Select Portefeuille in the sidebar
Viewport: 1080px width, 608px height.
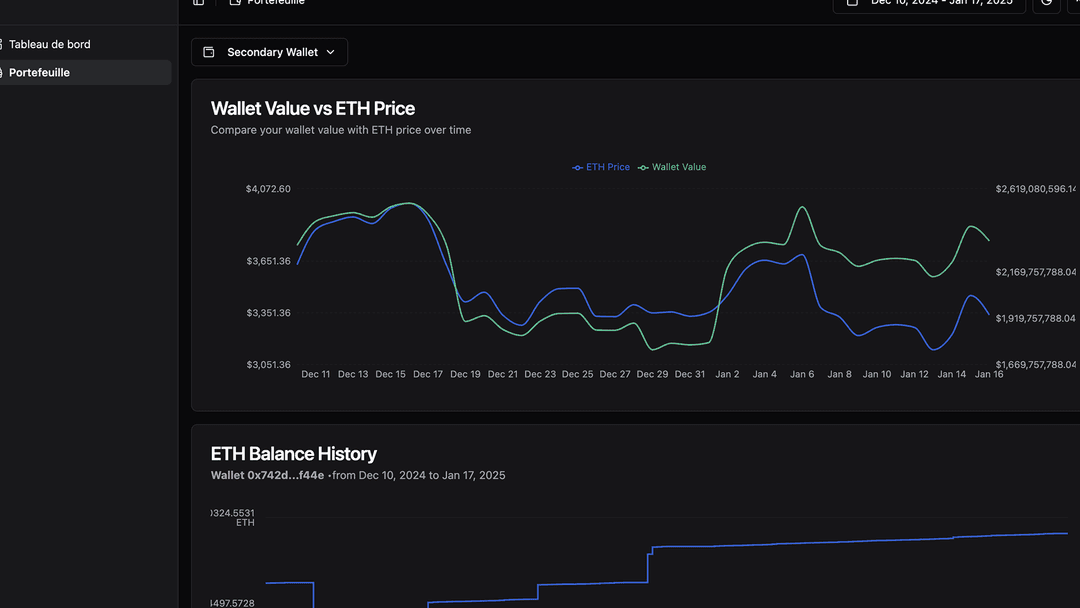40,73
